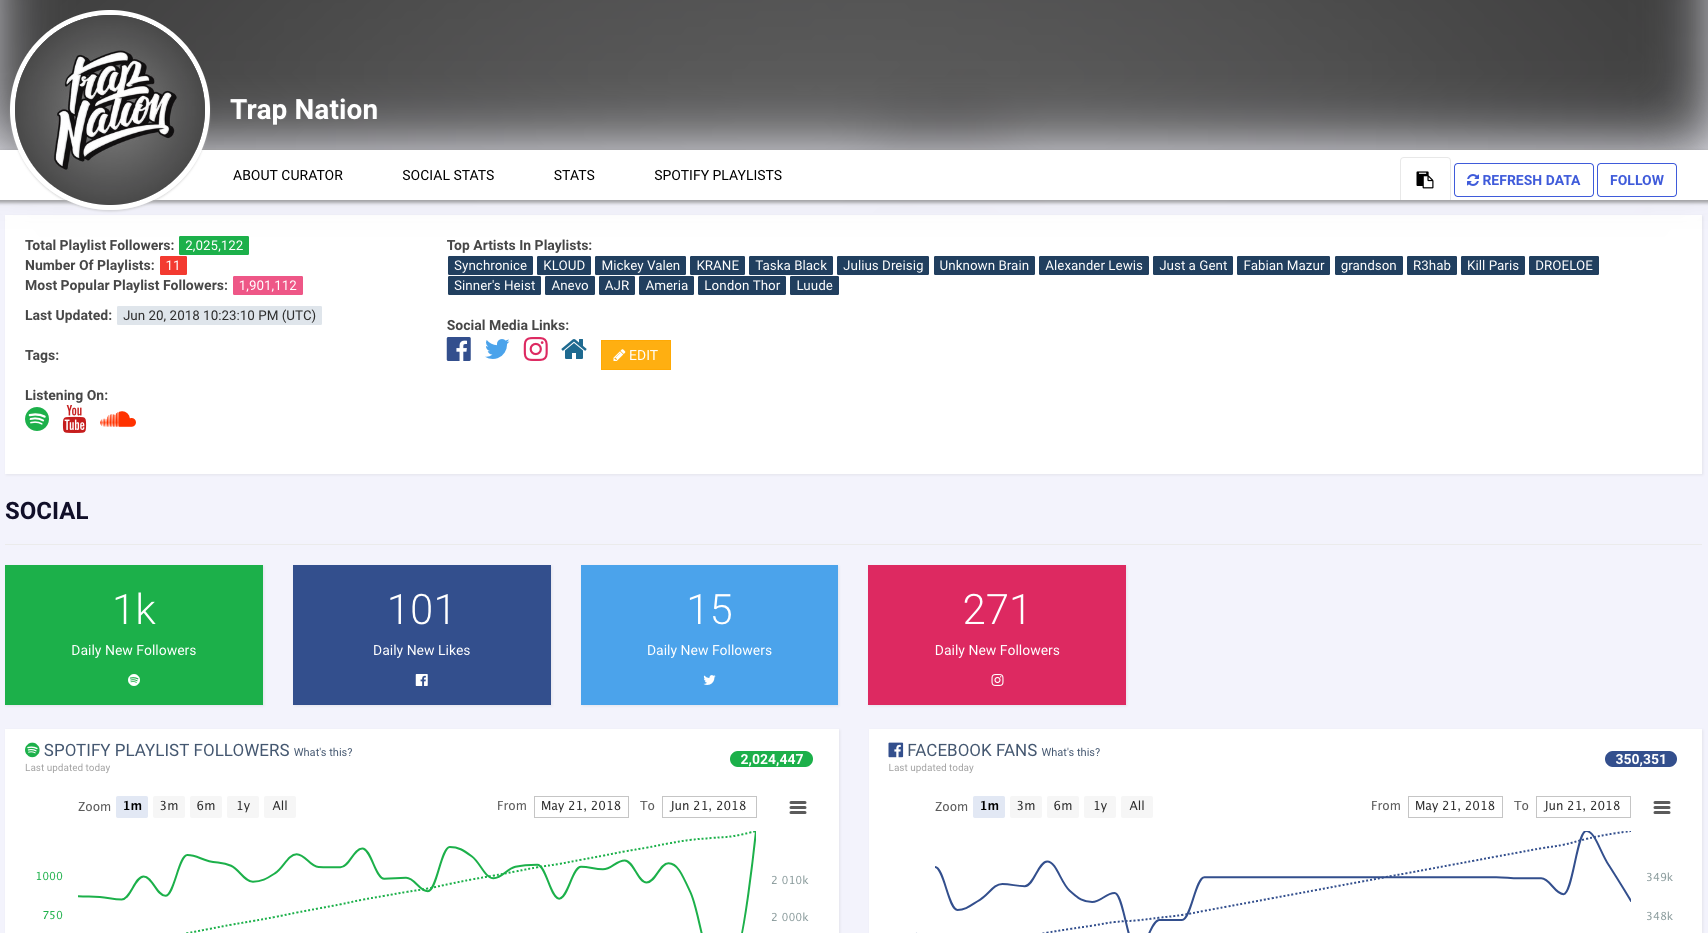Select All zoom on Facebook fans chart
Screen dimensions: 1708x933
pos(1137,806)
